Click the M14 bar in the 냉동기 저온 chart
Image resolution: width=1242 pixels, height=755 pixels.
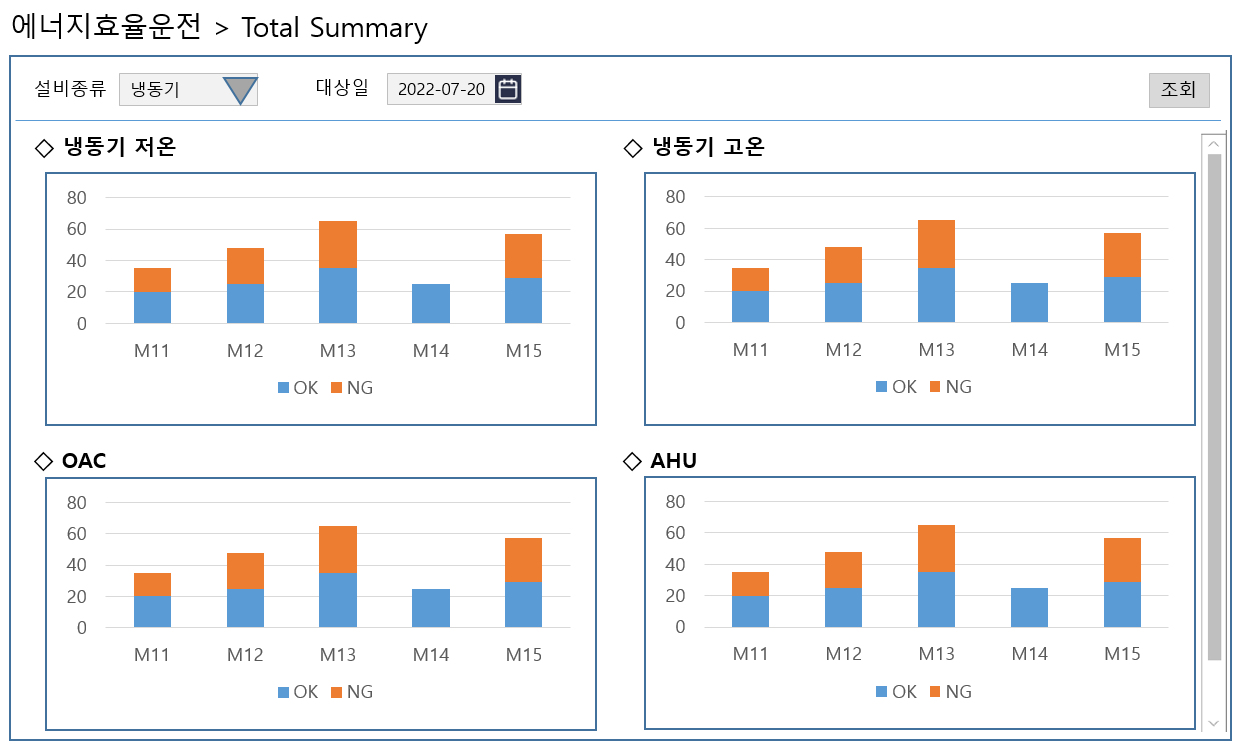pos(431,304)
